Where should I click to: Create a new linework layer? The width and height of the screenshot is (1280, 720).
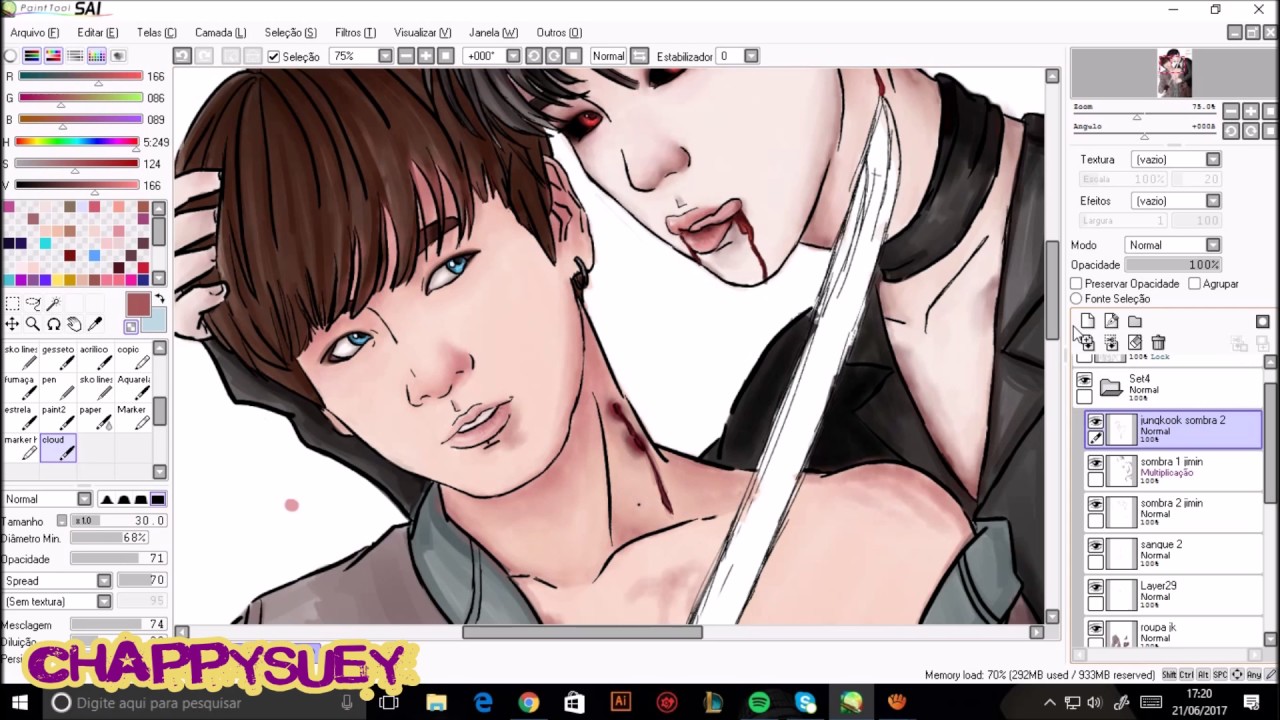click(x=1111, y=321)
